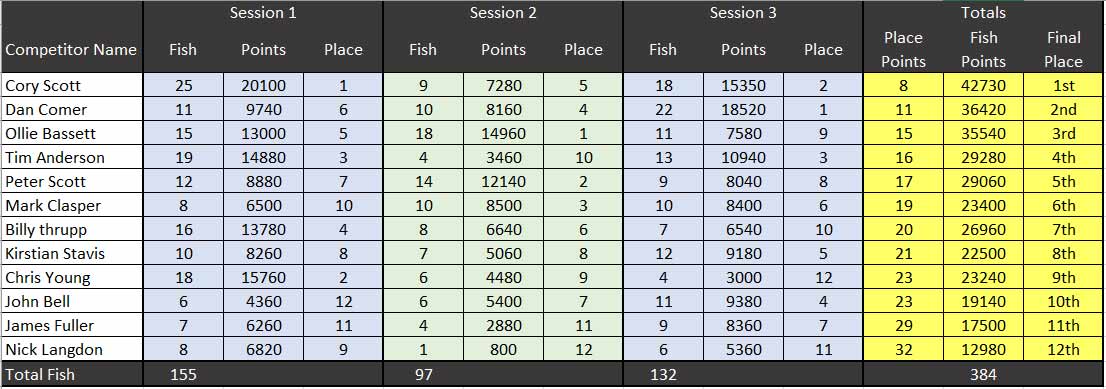Click the Session 3 header cell
1106x389 pixels.
(743, 13)
